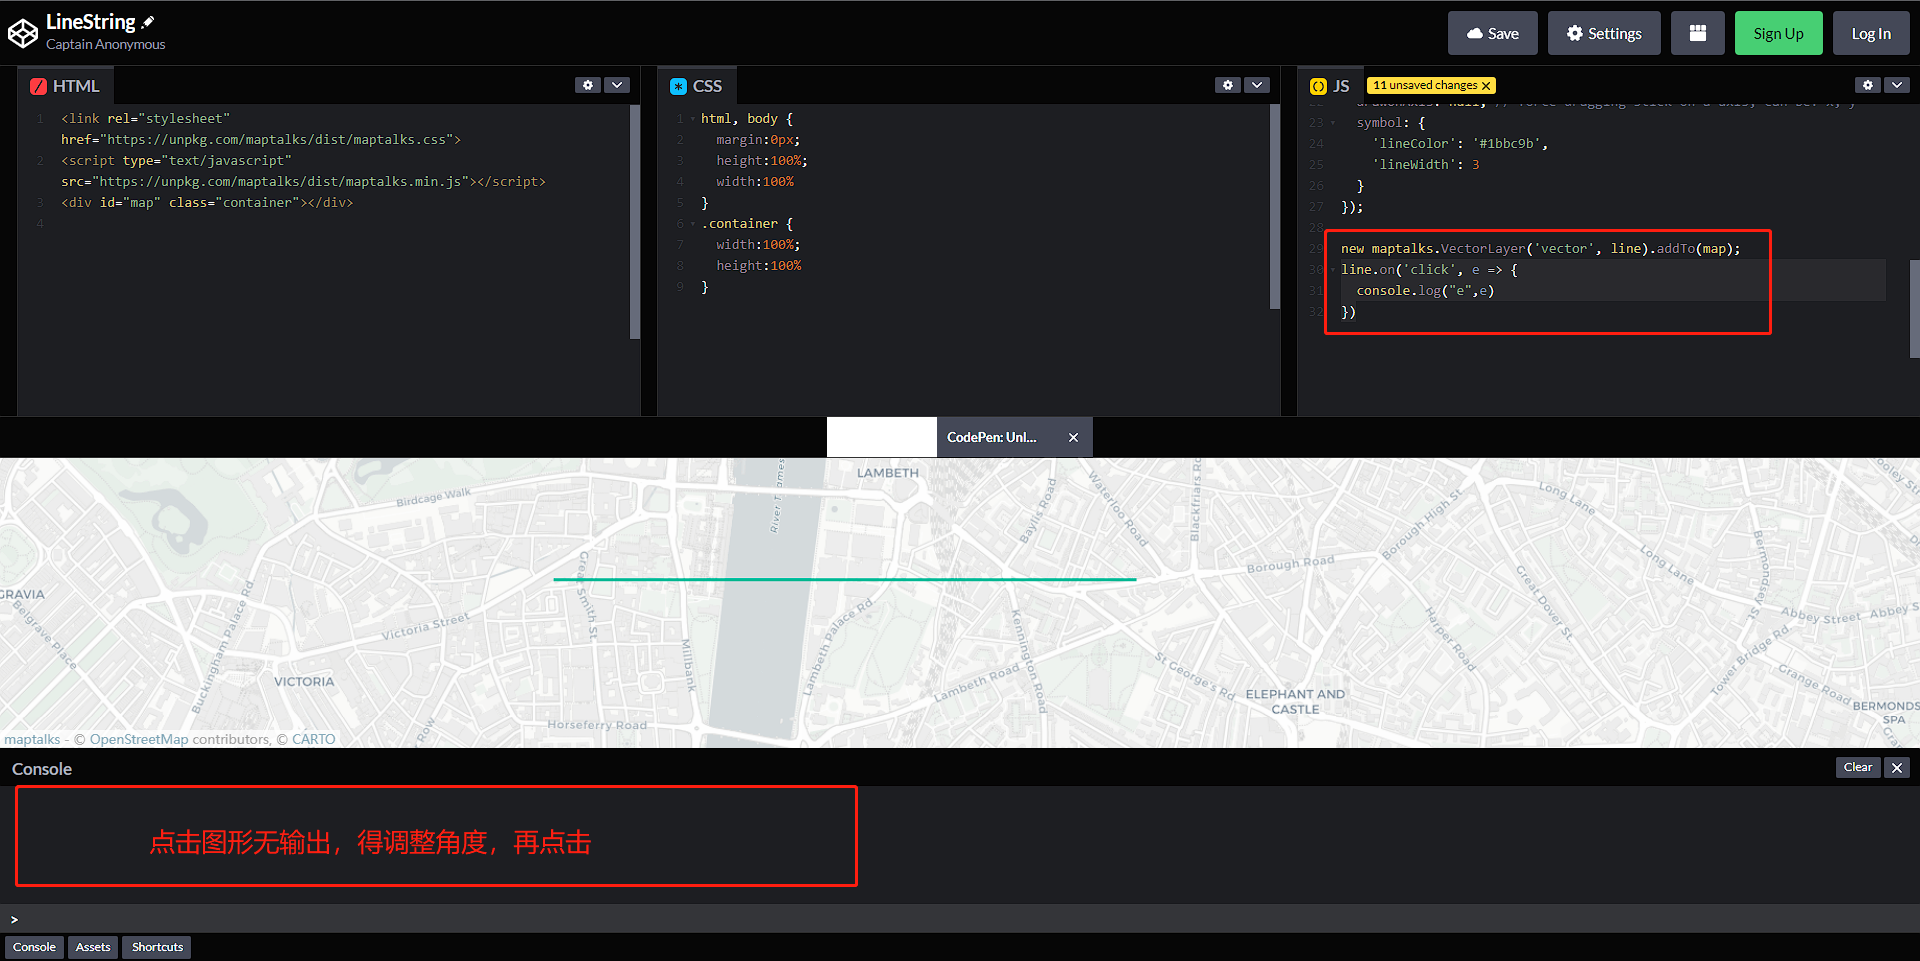Click console.log line in JS editor

(1425, 291)
